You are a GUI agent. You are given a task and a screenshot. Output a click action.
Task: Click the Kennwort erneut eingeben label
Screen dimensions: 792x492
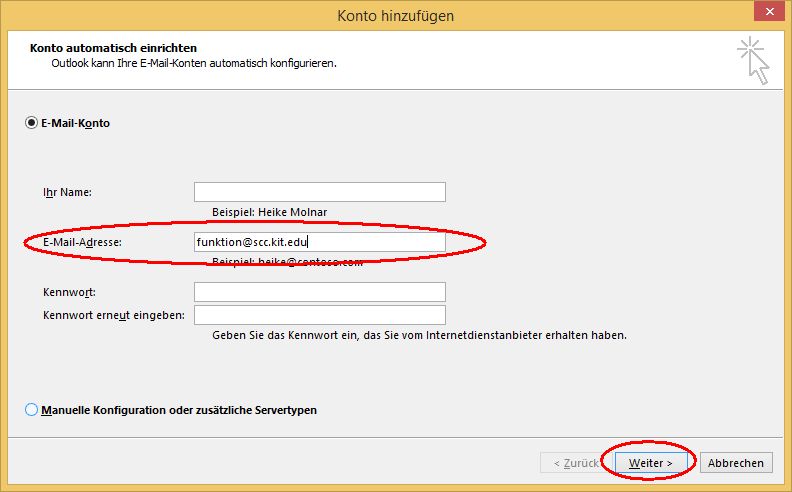click(x=113, y=316)
